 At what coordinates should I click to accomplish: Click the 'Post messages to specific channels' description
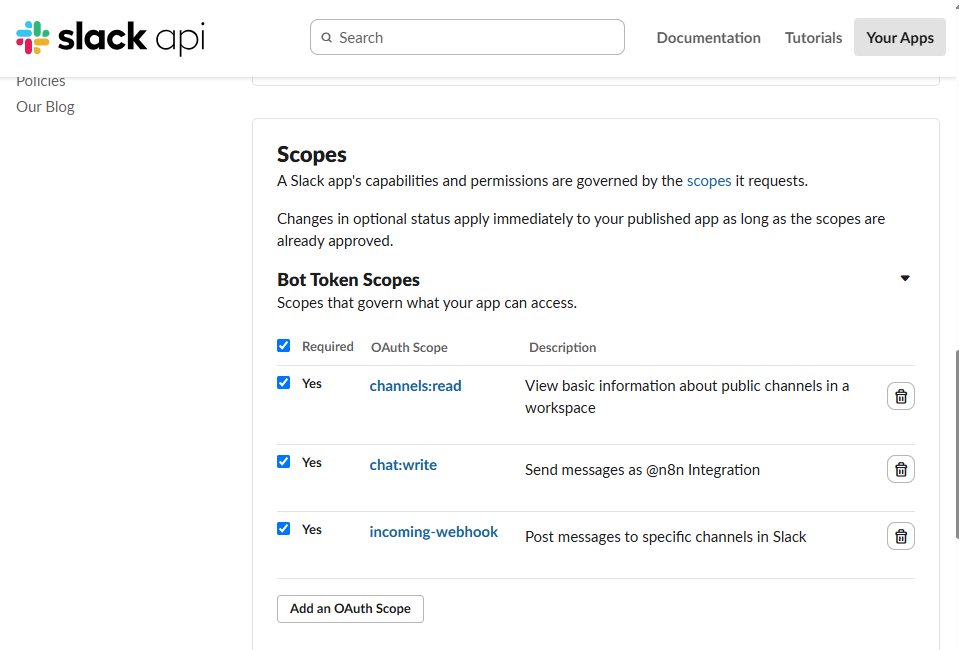pyautogui.click(x=665, y=537)
